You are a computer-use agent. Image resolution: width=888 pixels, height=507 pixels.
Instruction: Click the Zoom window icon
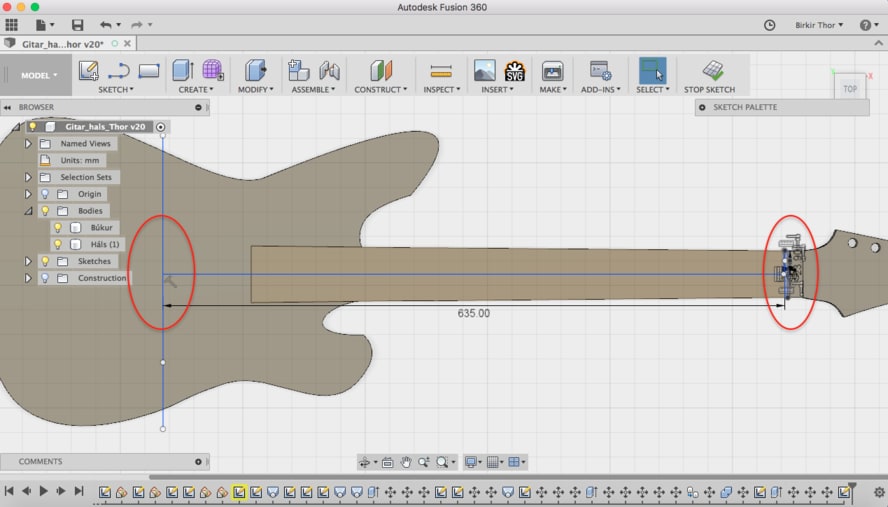coord(442,462)
